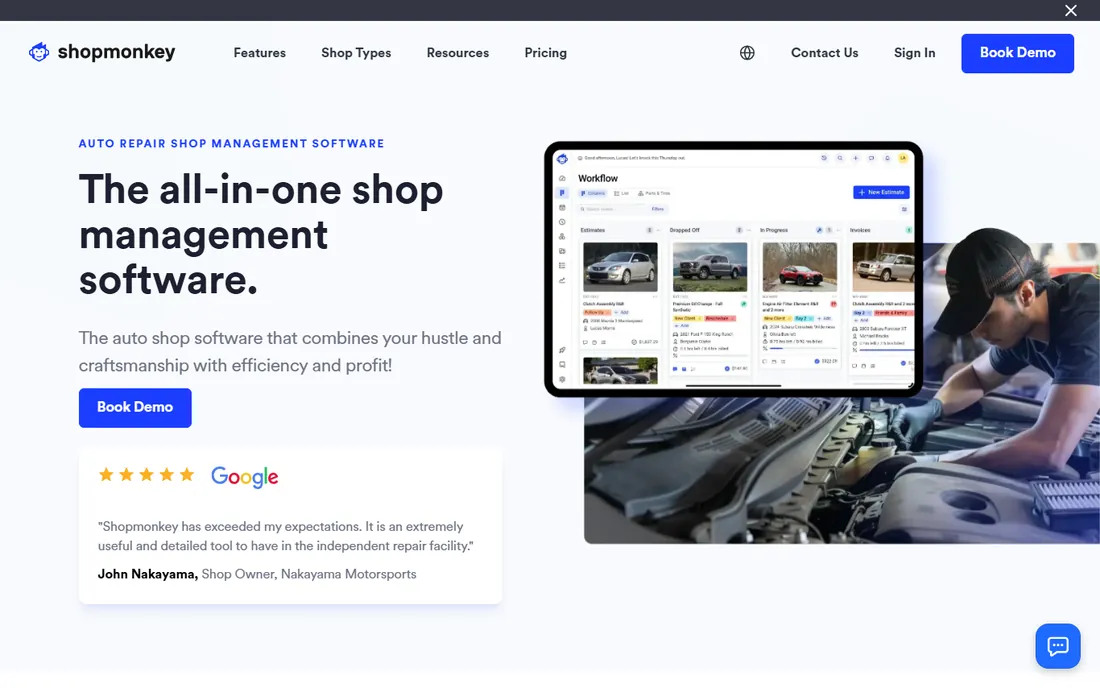Open the Features menu
The image size is (1100, 688).
(260, 53)
